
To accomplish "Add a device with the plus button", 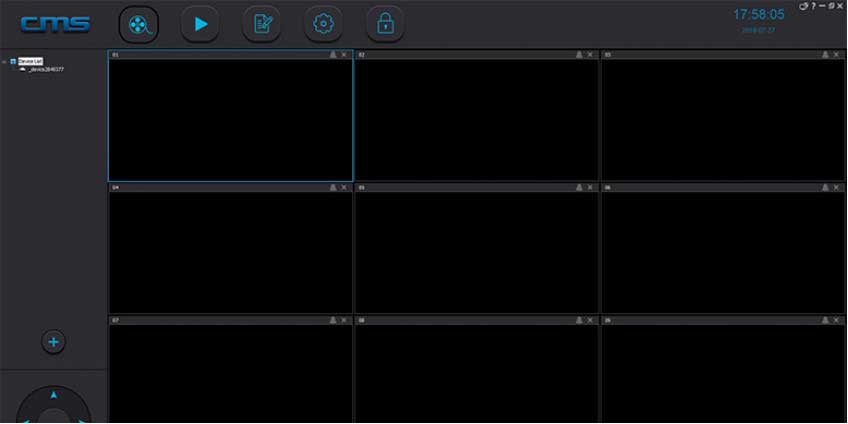I will click(x=54, y=342).
